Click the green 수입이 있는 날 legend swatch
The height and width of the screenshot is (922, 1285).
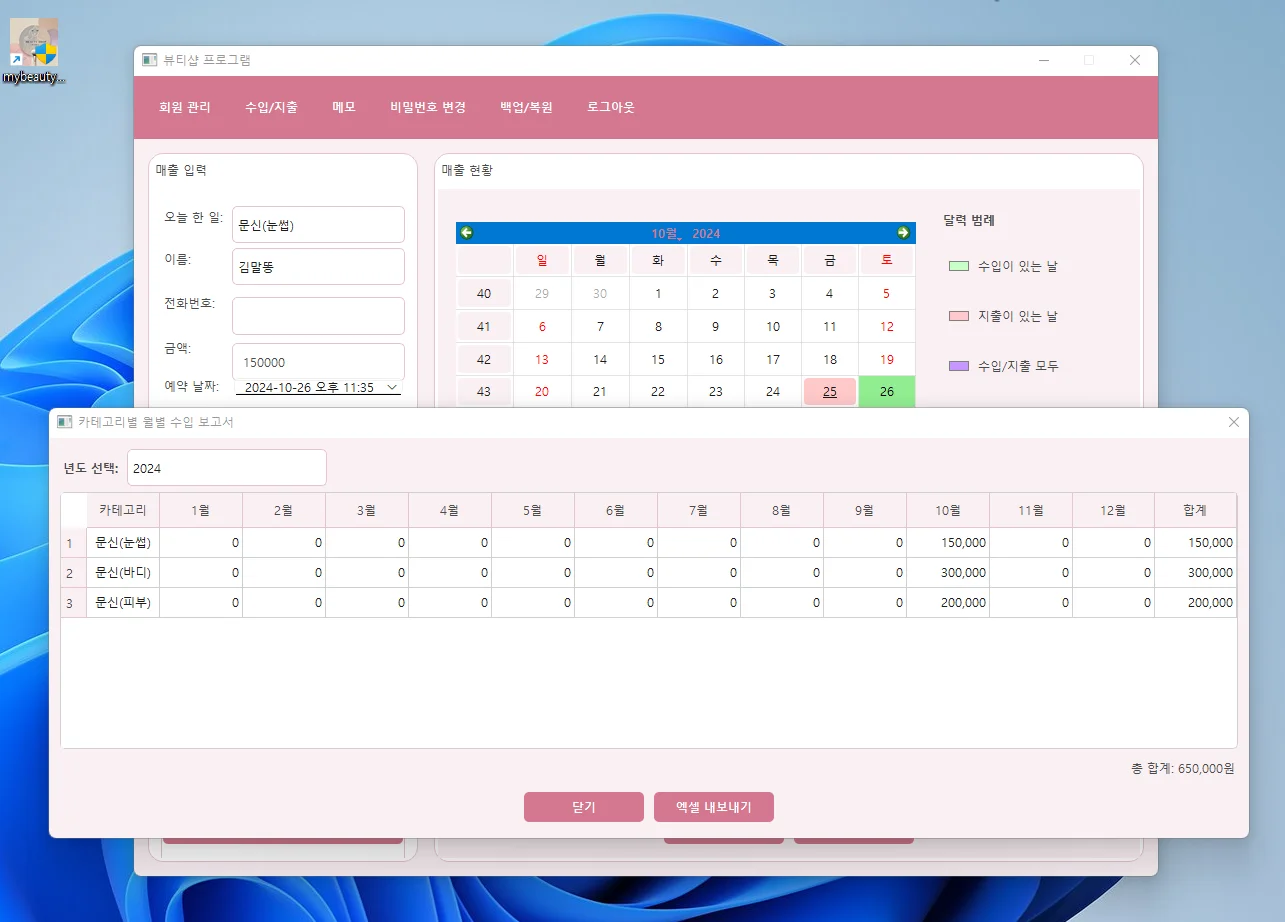(x=958, y=266)
